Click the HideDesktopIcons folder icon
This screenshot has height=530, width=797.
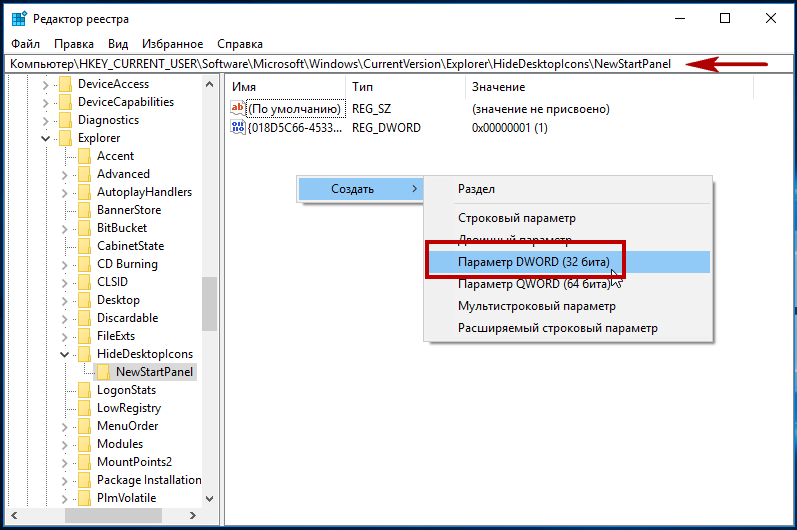tap(84, 354)
